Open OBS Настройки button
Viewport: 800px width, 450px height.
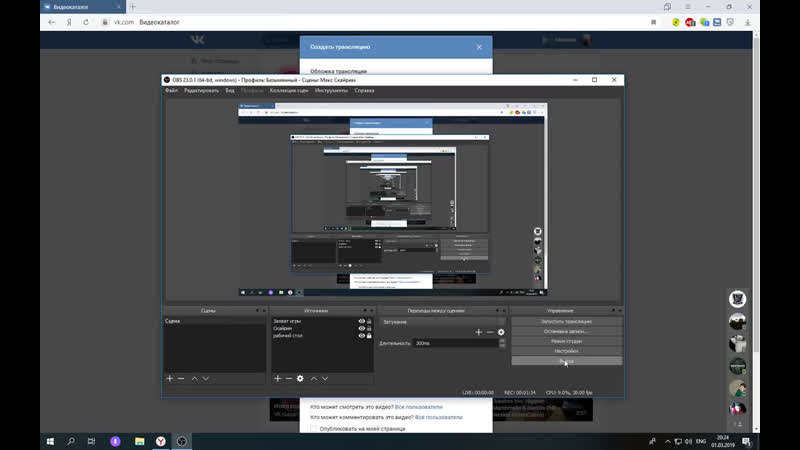[x=566, y=351]
